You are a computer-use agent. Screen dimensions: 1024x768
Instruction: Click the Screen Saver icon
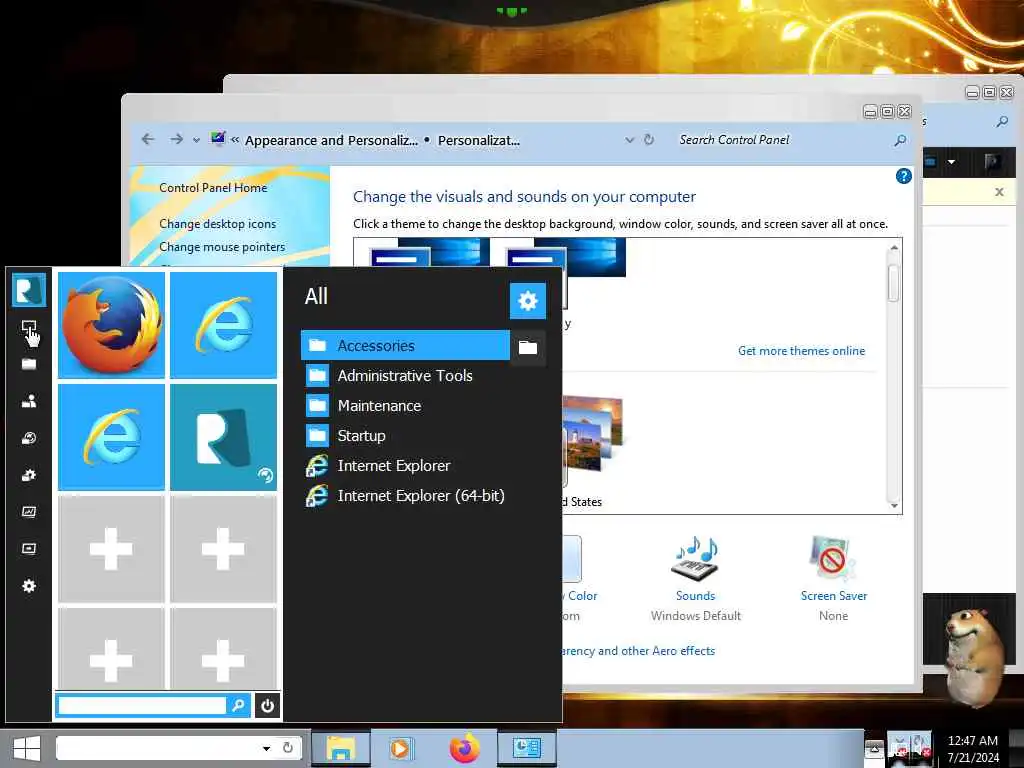pos(833,560)
